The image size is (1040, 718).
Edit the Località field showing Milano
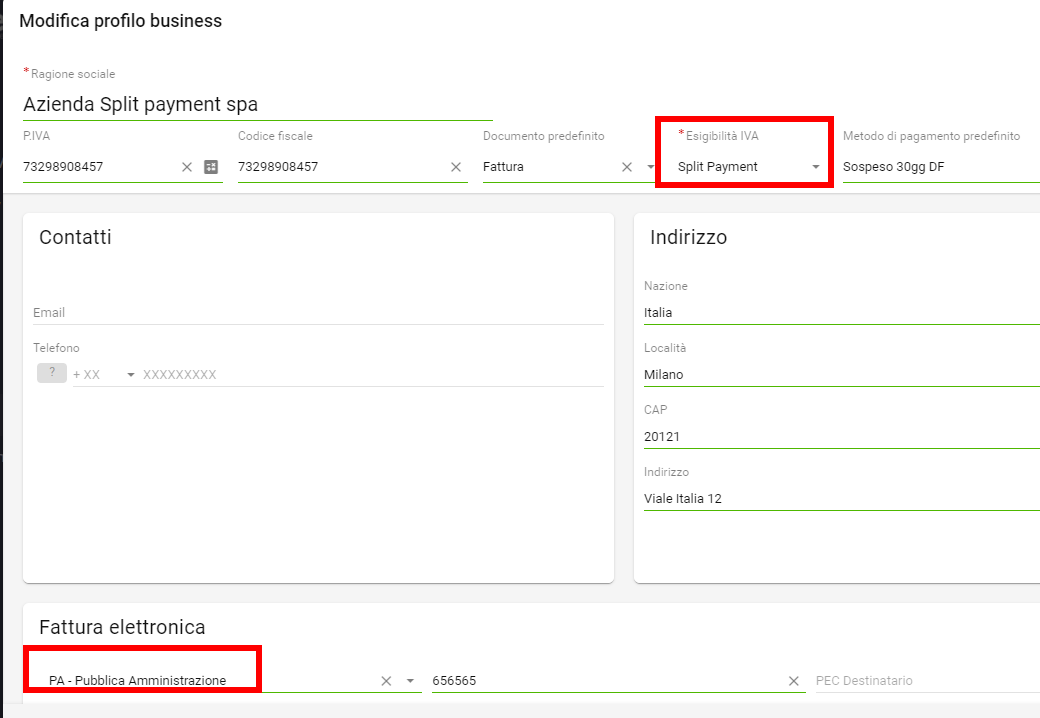tap(842, 375)
